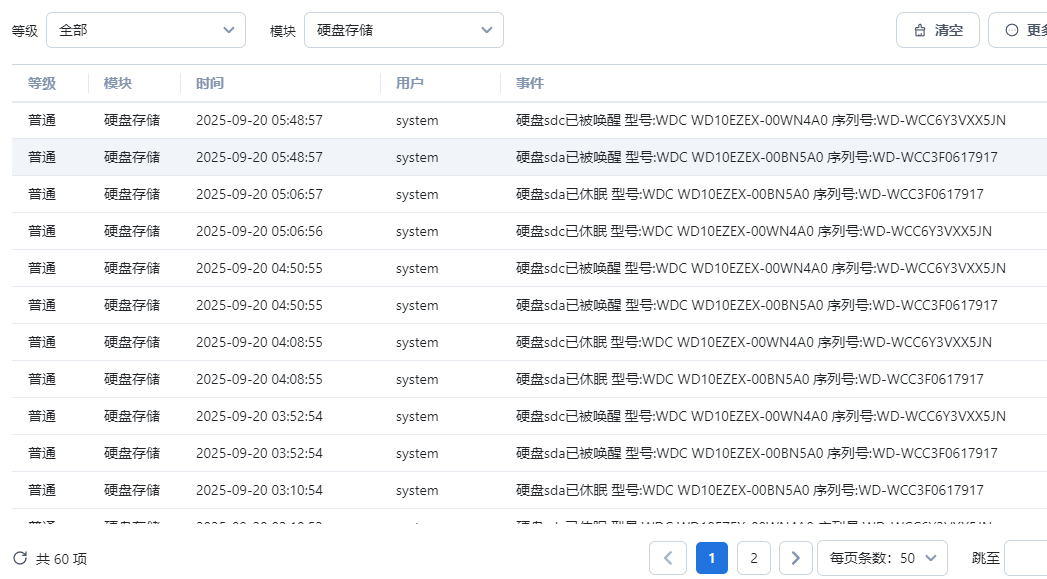Click the circle icon in the 更多 button
This screenshot has height=579, width=1047.
point(1012,30)
